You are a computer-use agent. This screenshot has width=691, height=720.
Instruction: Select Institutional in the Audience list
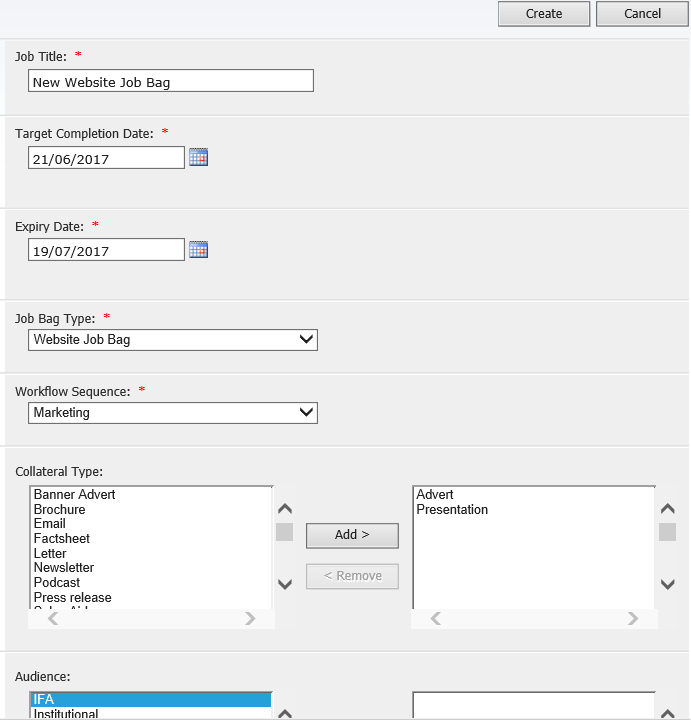pos(152,714)
